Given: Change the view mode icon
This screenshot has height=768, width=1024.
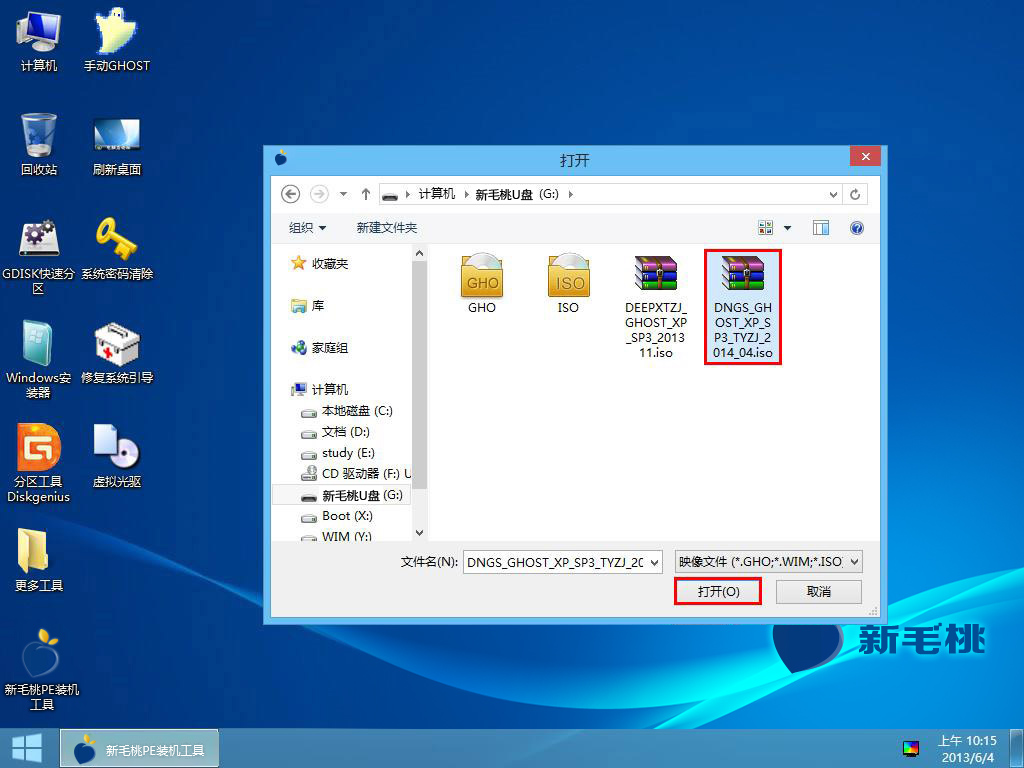Looking at the screenshot, I should [x=765, y=227].
